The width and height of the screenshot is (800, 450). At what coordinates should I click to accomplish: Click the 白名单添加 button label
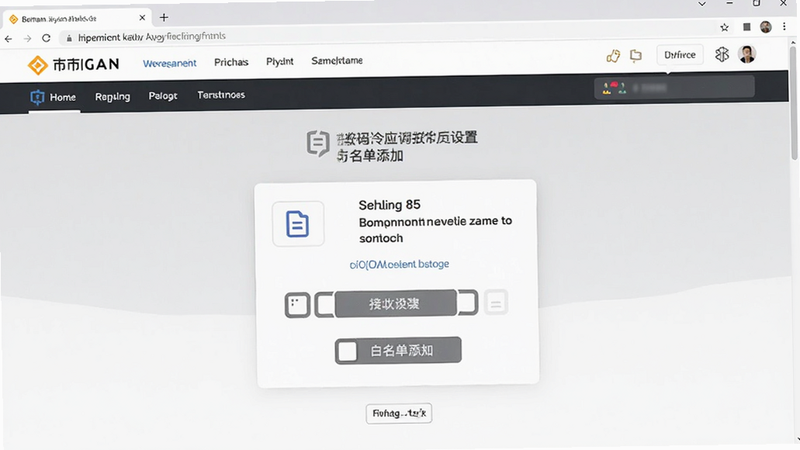pos(402,351)
